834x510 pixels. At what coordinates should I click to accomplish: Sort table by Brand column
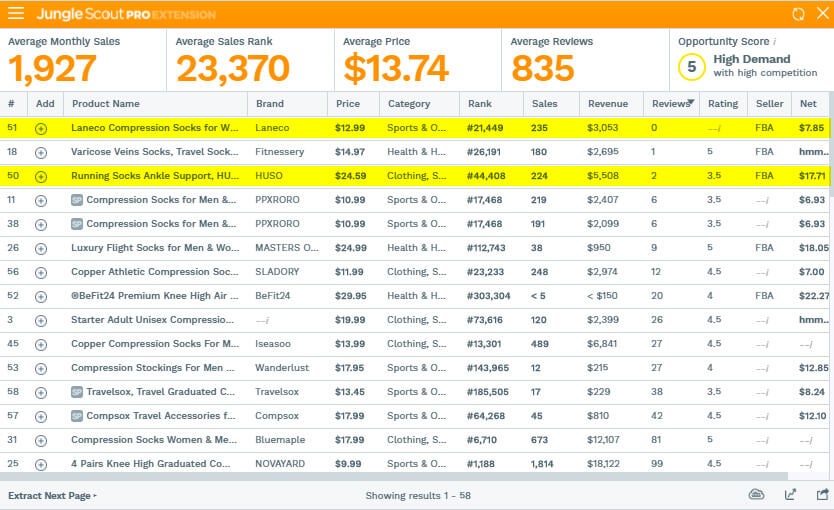287,104
